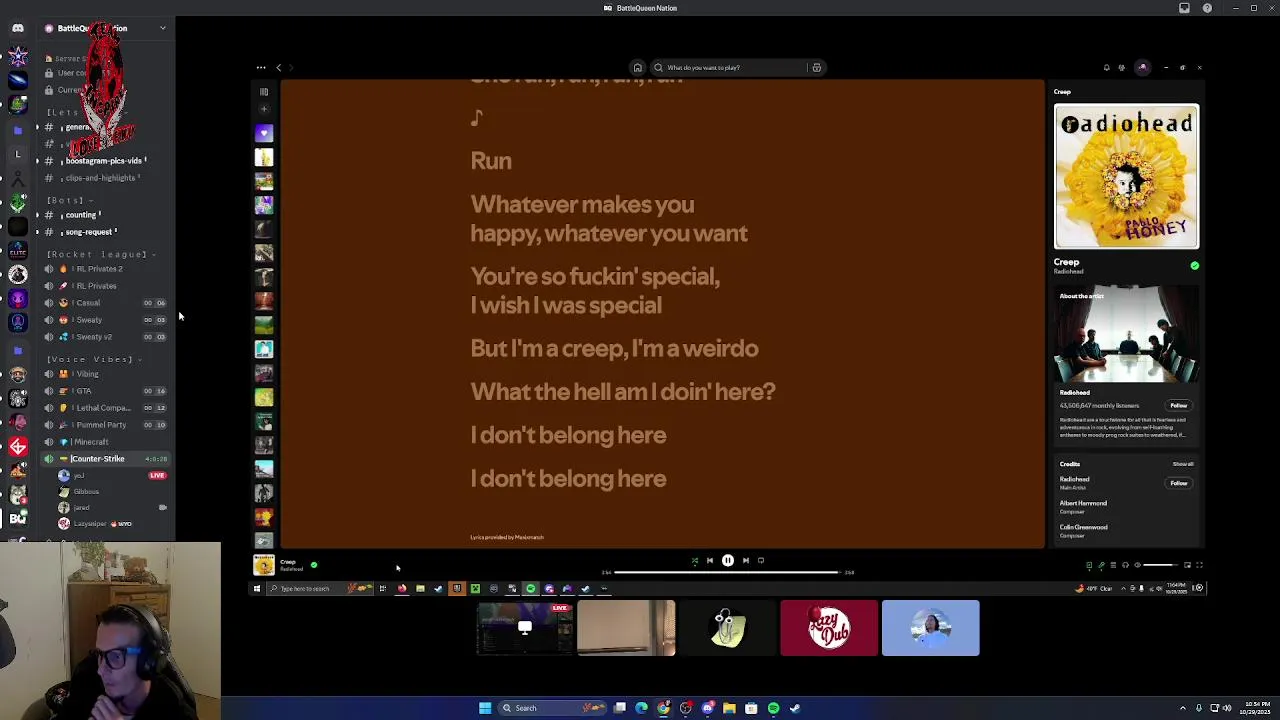Pause the Creep track in Spotify
This screenshot has height=720, width=1280.
tap(727, 561)
